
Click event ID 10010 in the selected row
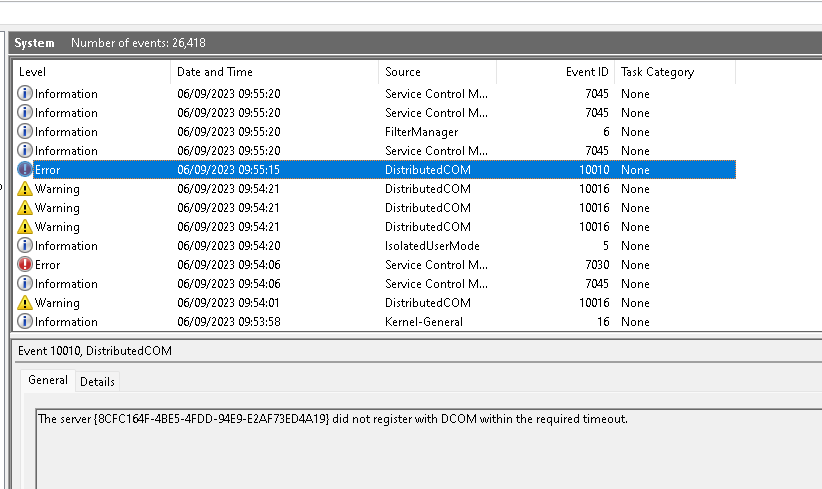[594, 170]
